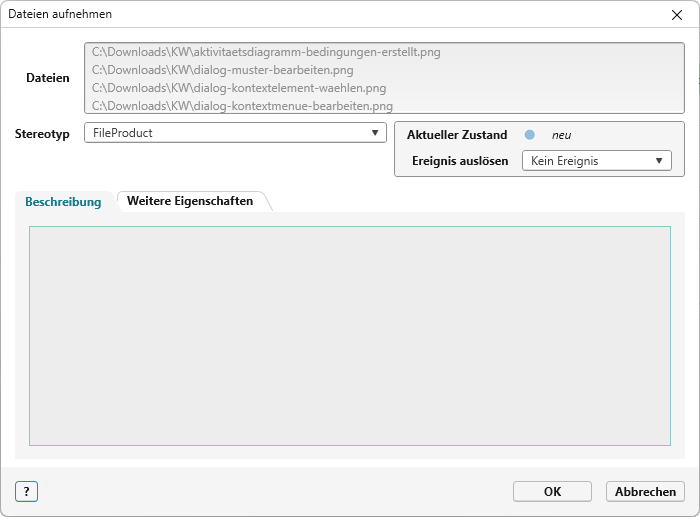This screenshot has height=517, width=700.
Task: Expand the Ereignis auslösen Kein Ereignis dropdown
Action: click(596, 161)
